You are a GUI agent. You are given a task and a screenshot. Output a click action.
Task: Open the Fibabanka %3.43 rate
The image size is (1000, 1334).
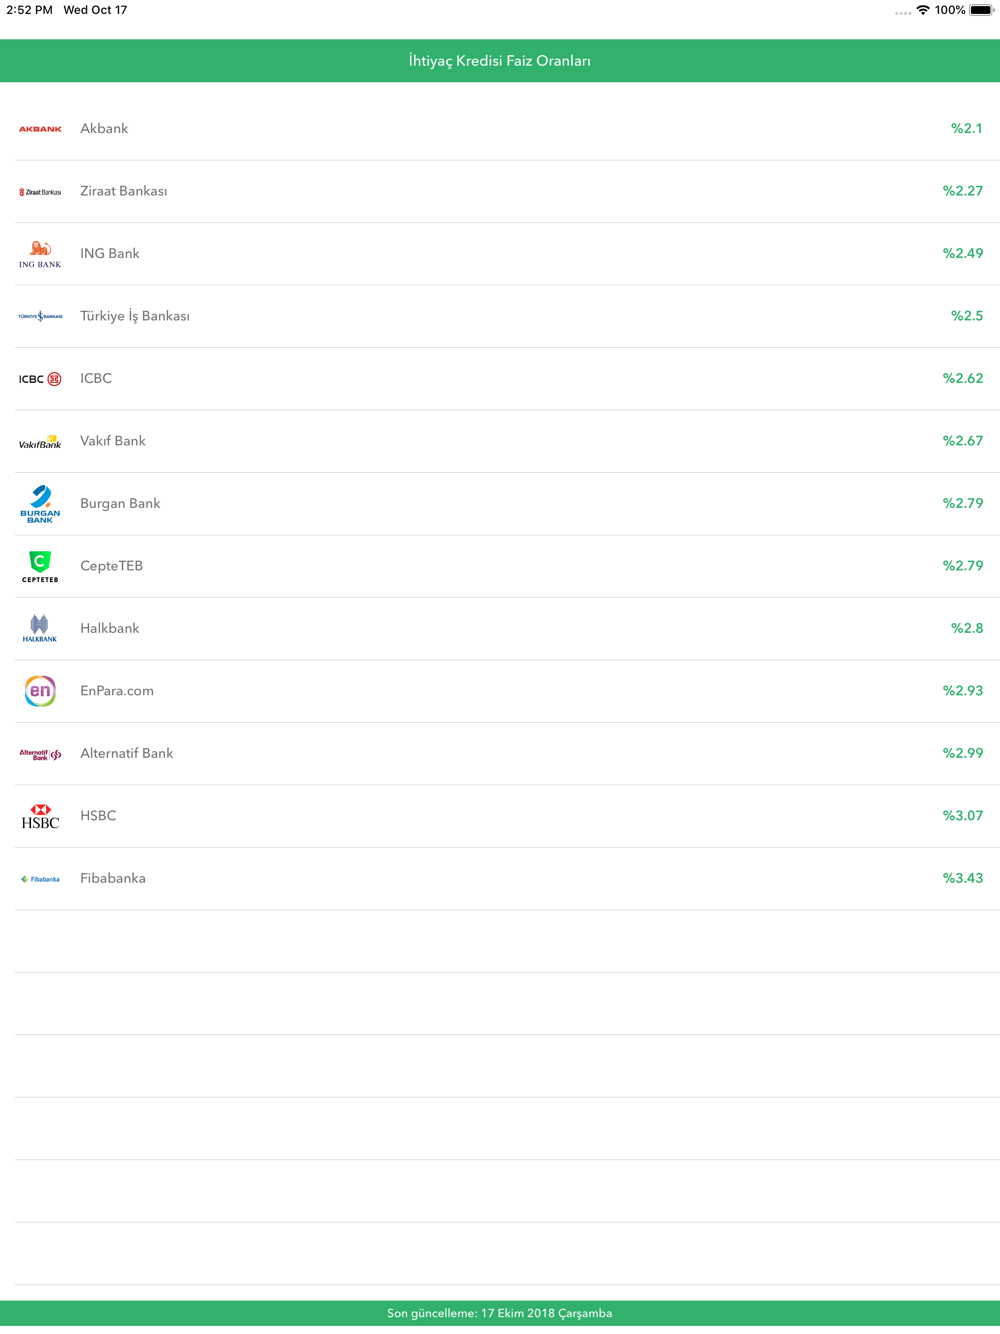(962, 878)
